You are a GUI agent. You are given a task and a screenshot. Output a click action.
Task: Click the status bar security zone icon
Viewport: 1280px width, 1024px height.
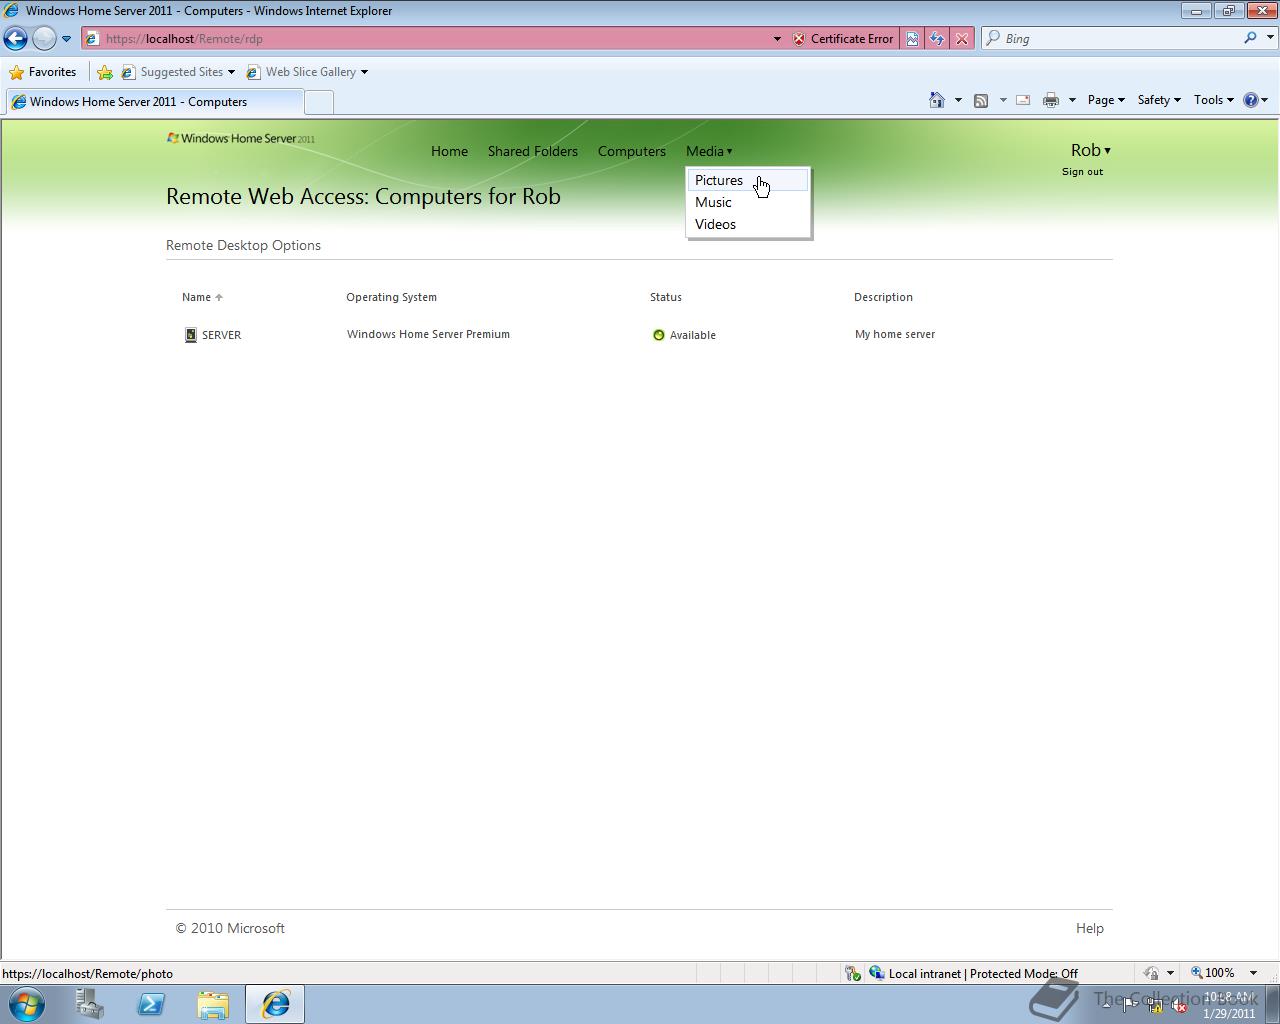(876, 973)
